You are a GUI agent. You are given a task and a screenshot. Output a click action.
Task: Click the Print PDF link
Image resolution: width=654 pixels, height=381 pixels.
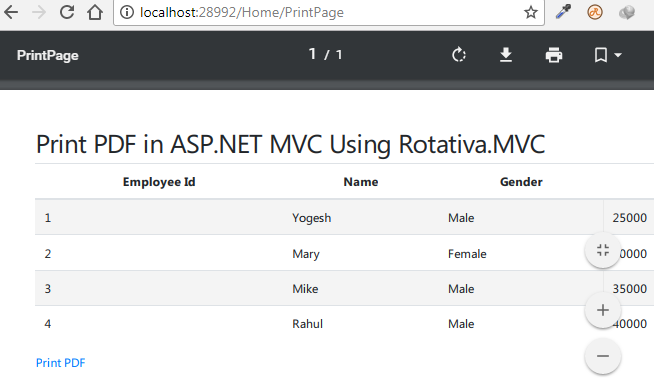tap(60, 363)
